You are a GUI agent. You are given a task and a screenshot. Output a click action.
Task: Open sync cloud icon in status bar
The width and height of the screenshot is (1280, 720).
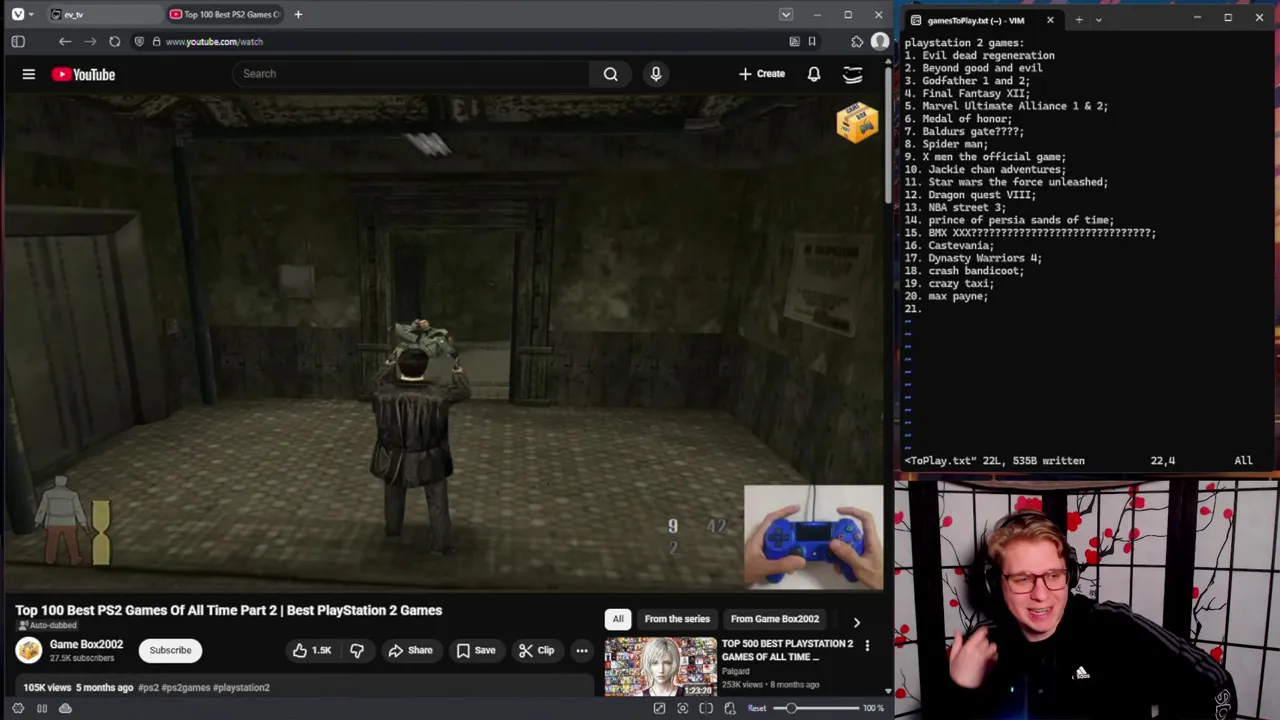(65, 708)
